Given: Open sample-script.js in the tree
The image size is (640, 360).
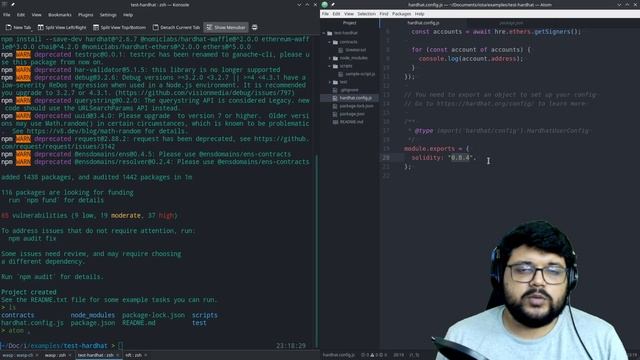Looking at the screenshot, I should point(360,74).
